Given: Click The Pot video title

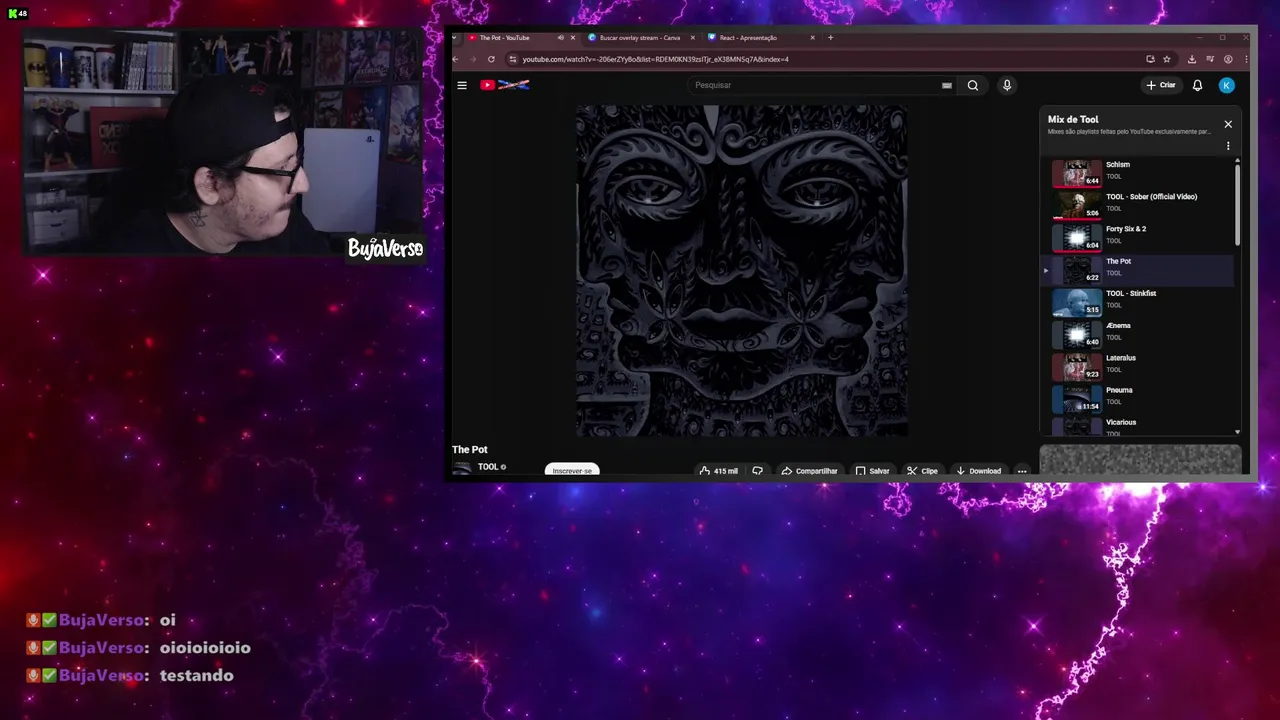Looking at the screenshot, I should tap(470, 450).
